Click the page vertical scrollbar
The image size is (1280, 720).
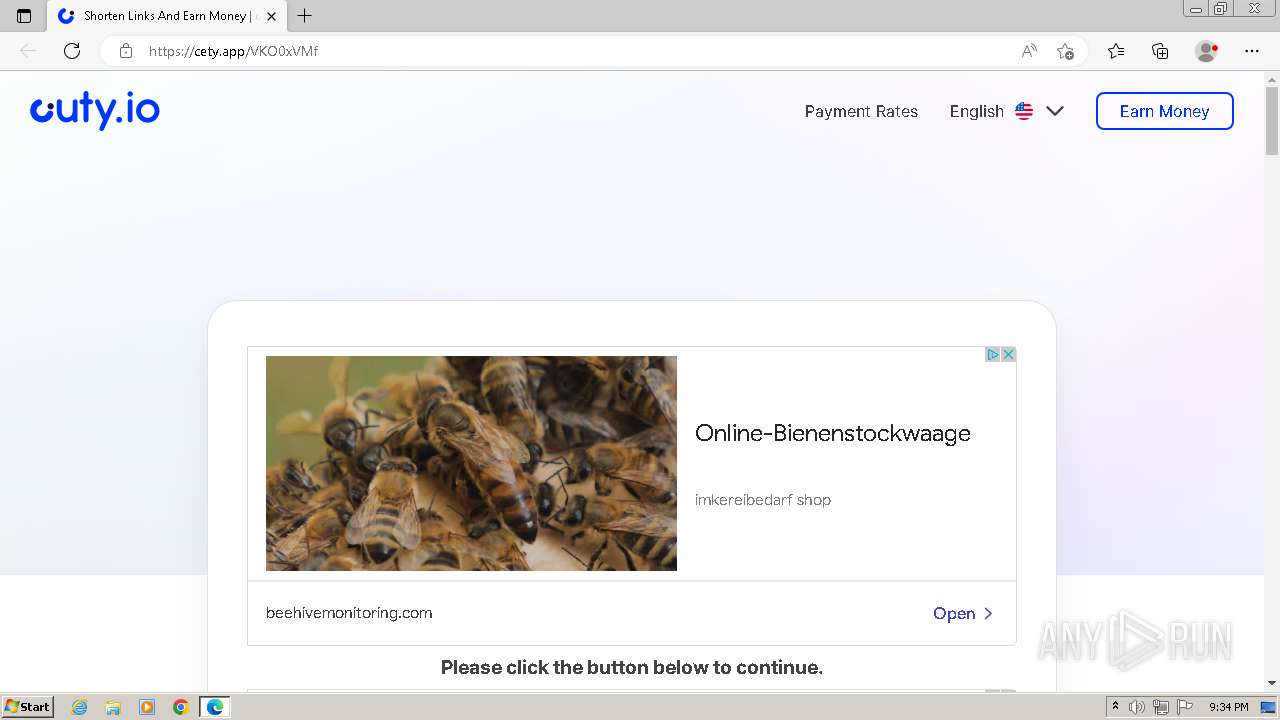1272,119
